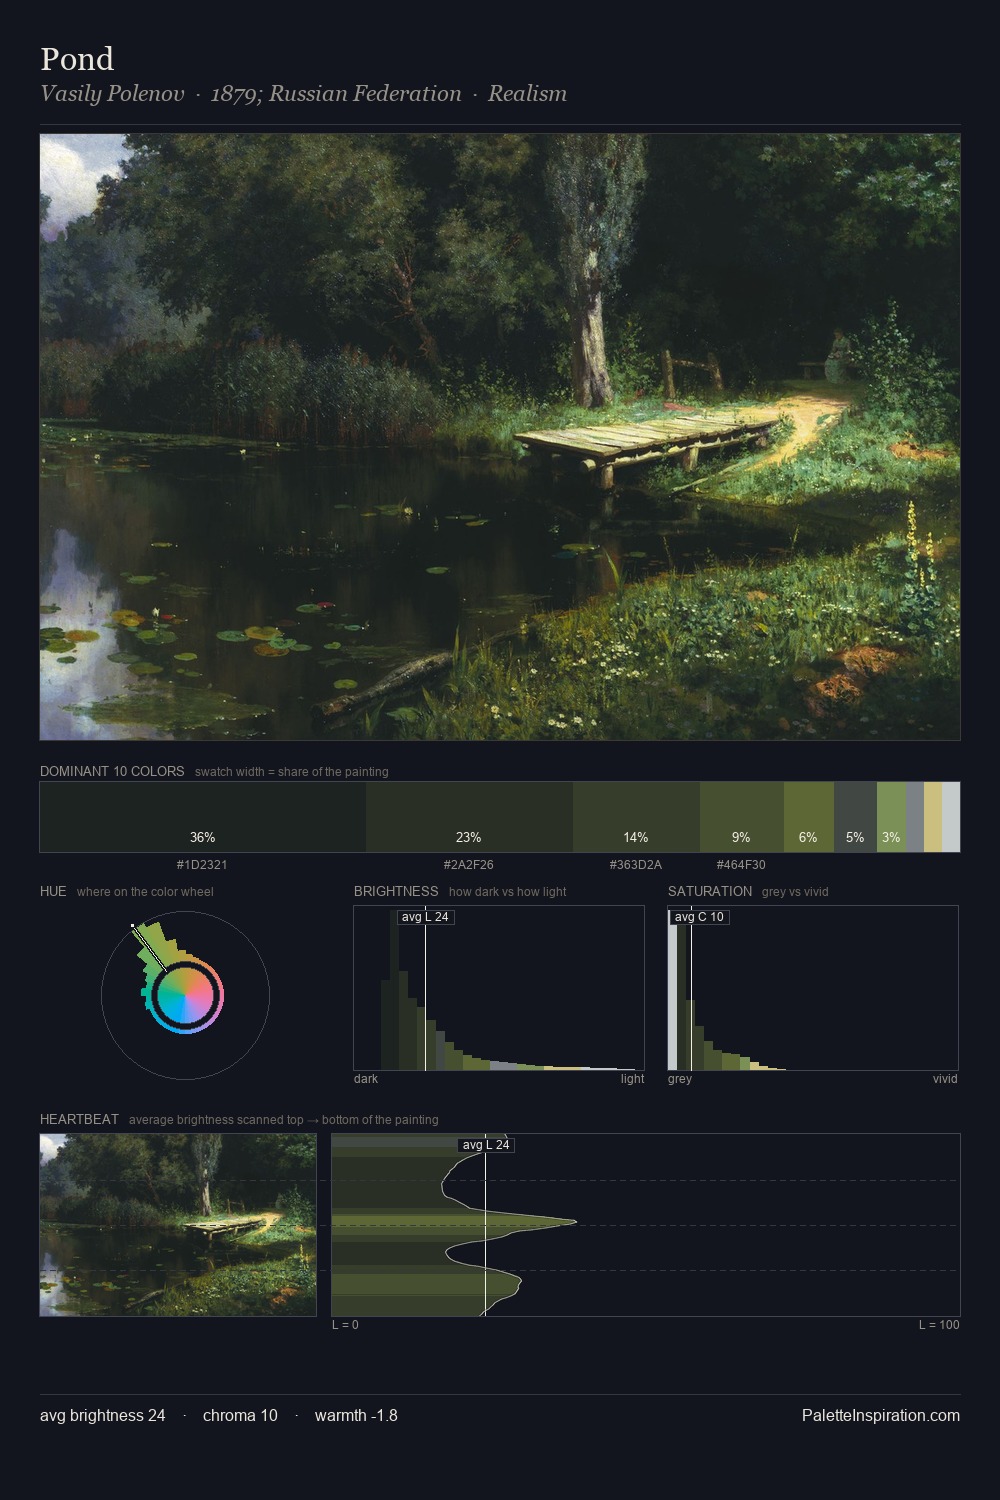The height and width of the screenshot is (1500, 1000).
Task: Click the large Pond painting image
Action: tap(500, 437)
